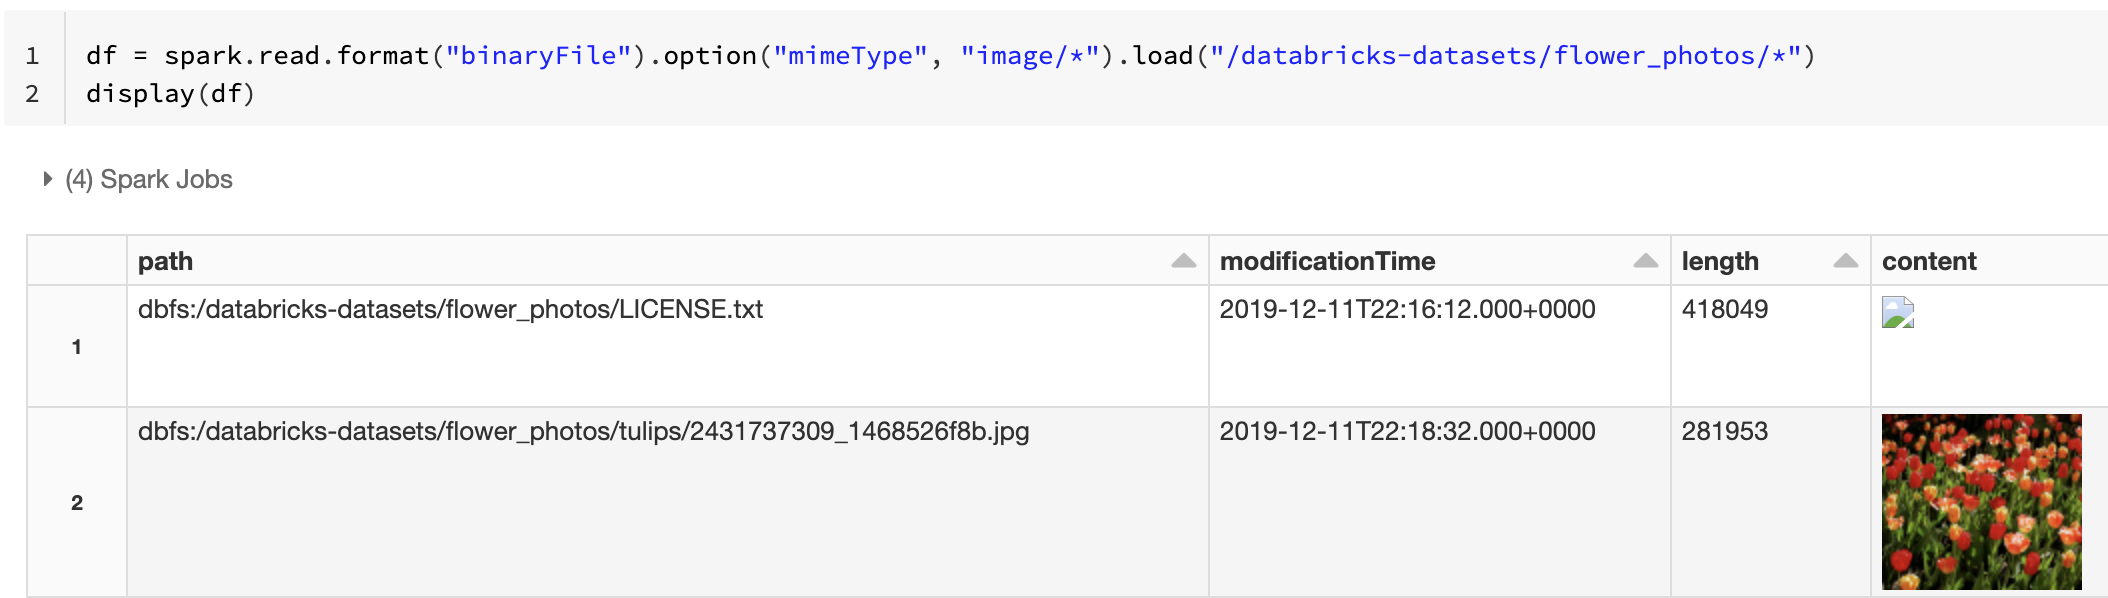
Task: Click the content column header
Action: (1929, 261)
